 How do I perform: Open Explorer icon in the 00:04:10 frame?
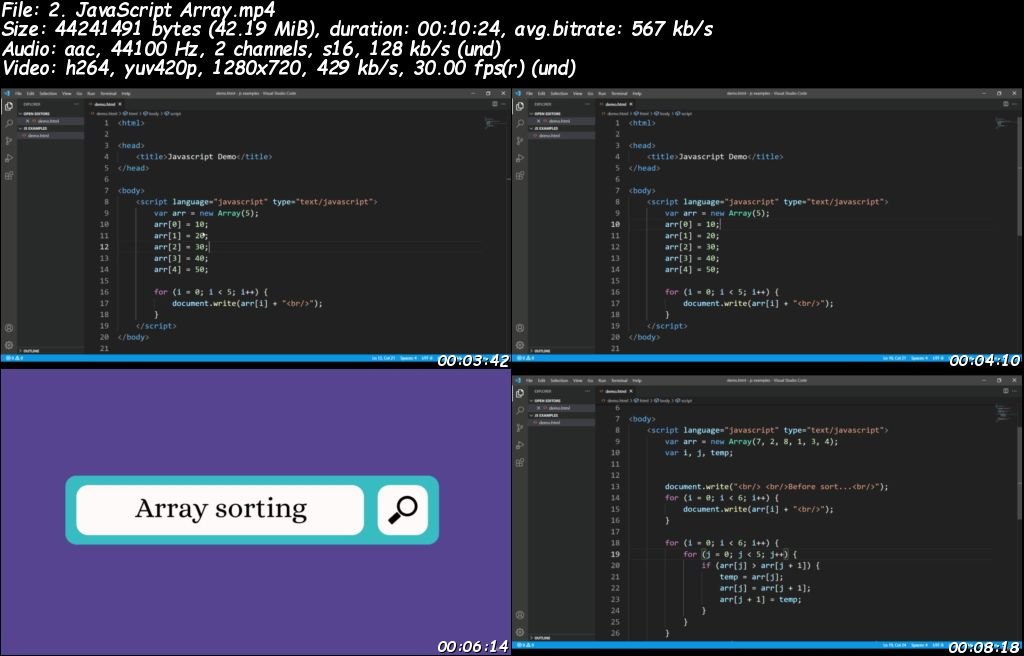[520, 106]
